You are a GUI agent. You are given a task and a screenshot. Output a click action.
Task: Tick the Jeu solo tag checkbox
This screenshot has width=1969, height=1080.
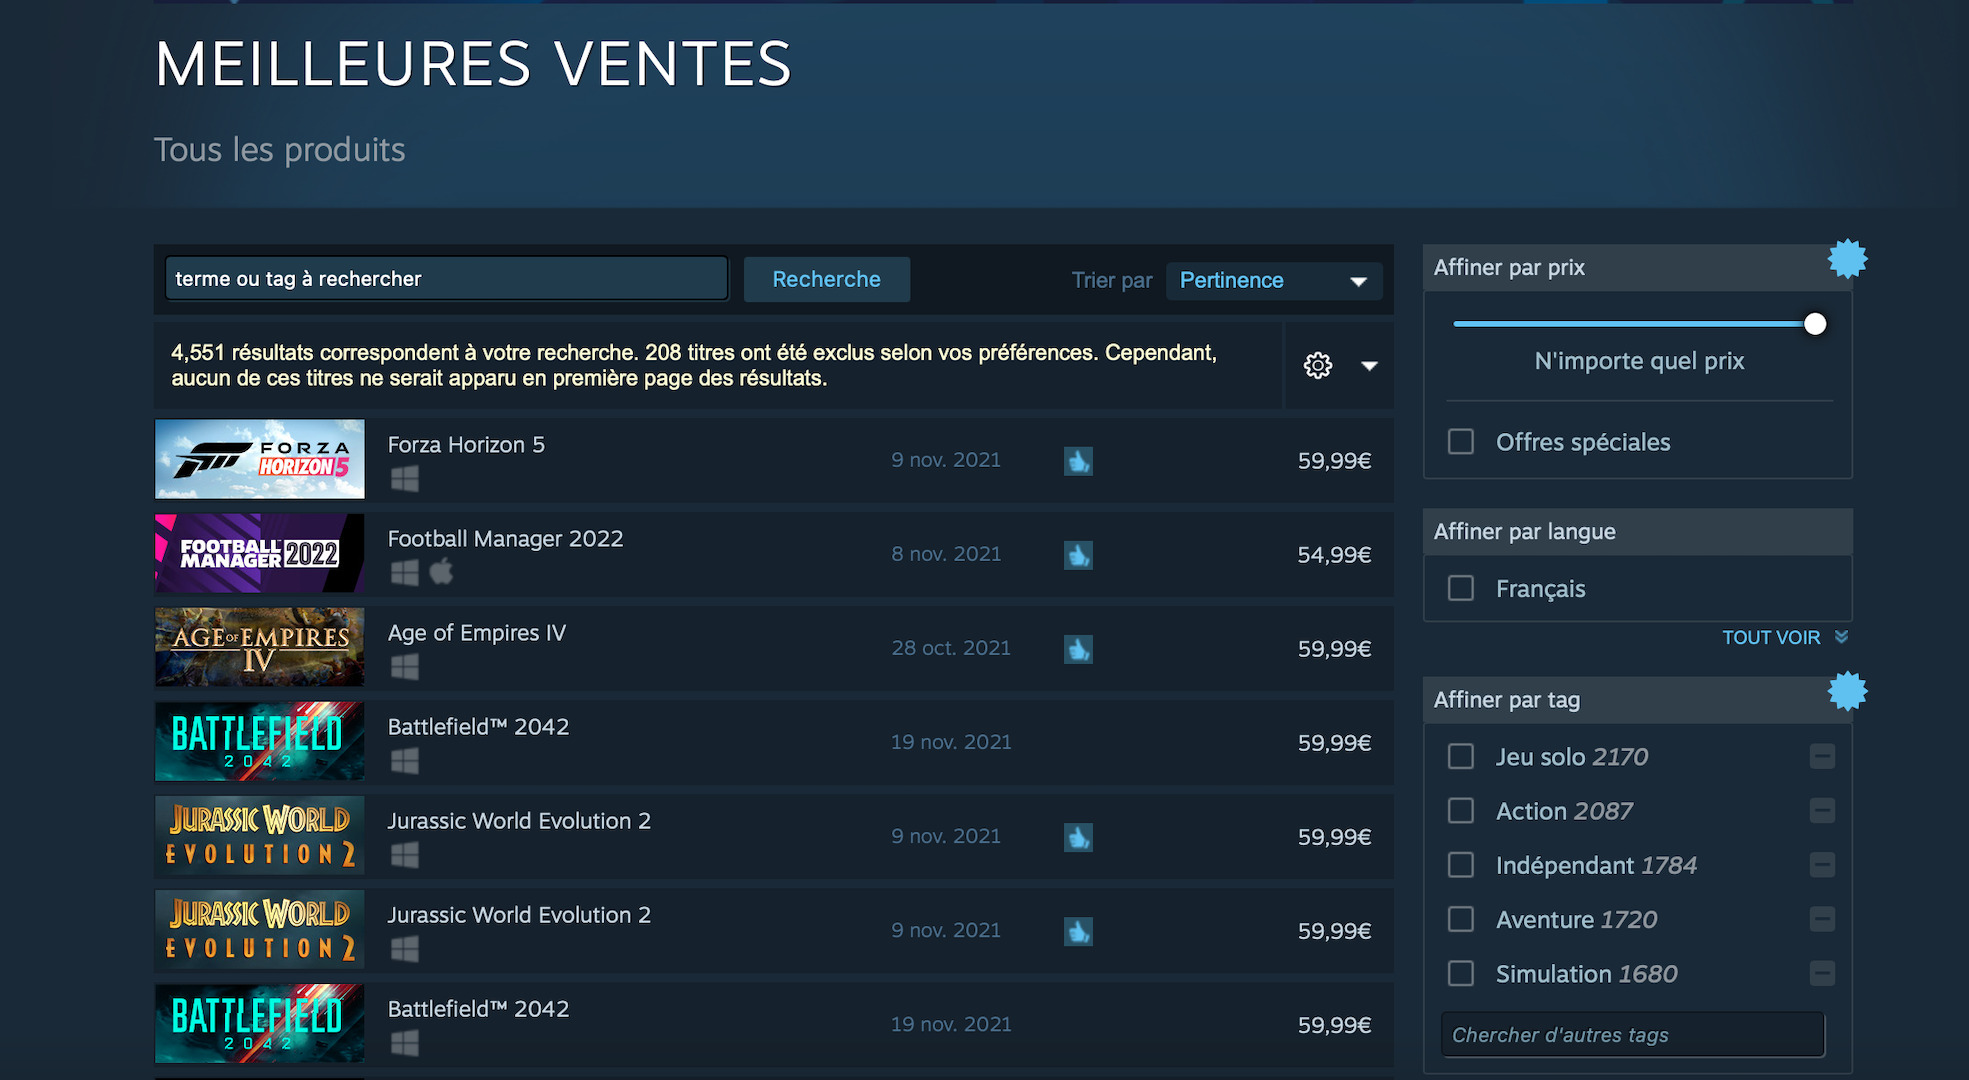click(1461, 756)
